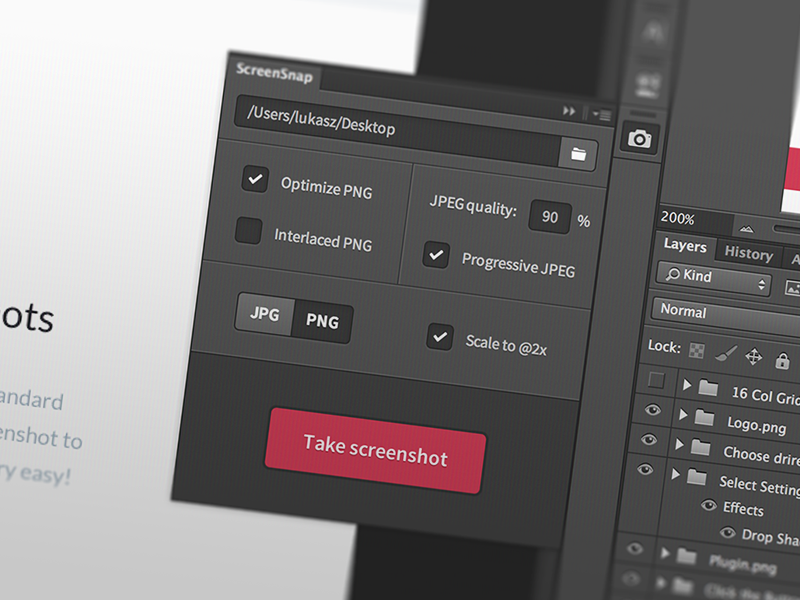Expand the Choose drive group
Screen dimensions: 800x600
pyautogui.click(x=679, y=444)
